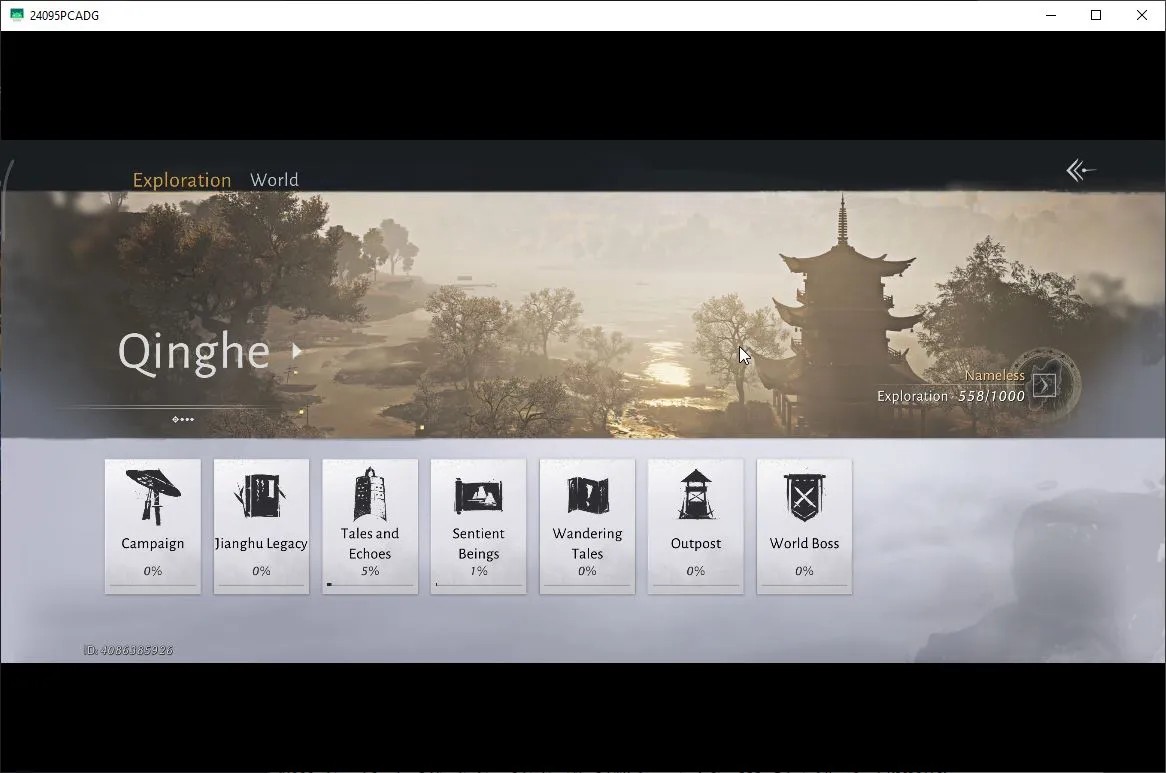Click the Tales and Echoes label
1166x773 pixels.
[x=370, y=543]
